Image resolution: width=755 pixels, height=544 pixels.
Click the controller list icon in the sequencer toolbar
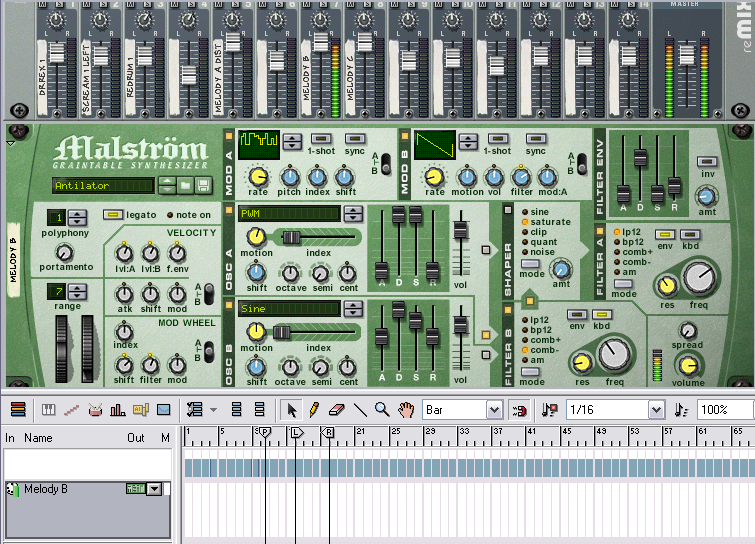click(x=195, y=410)
